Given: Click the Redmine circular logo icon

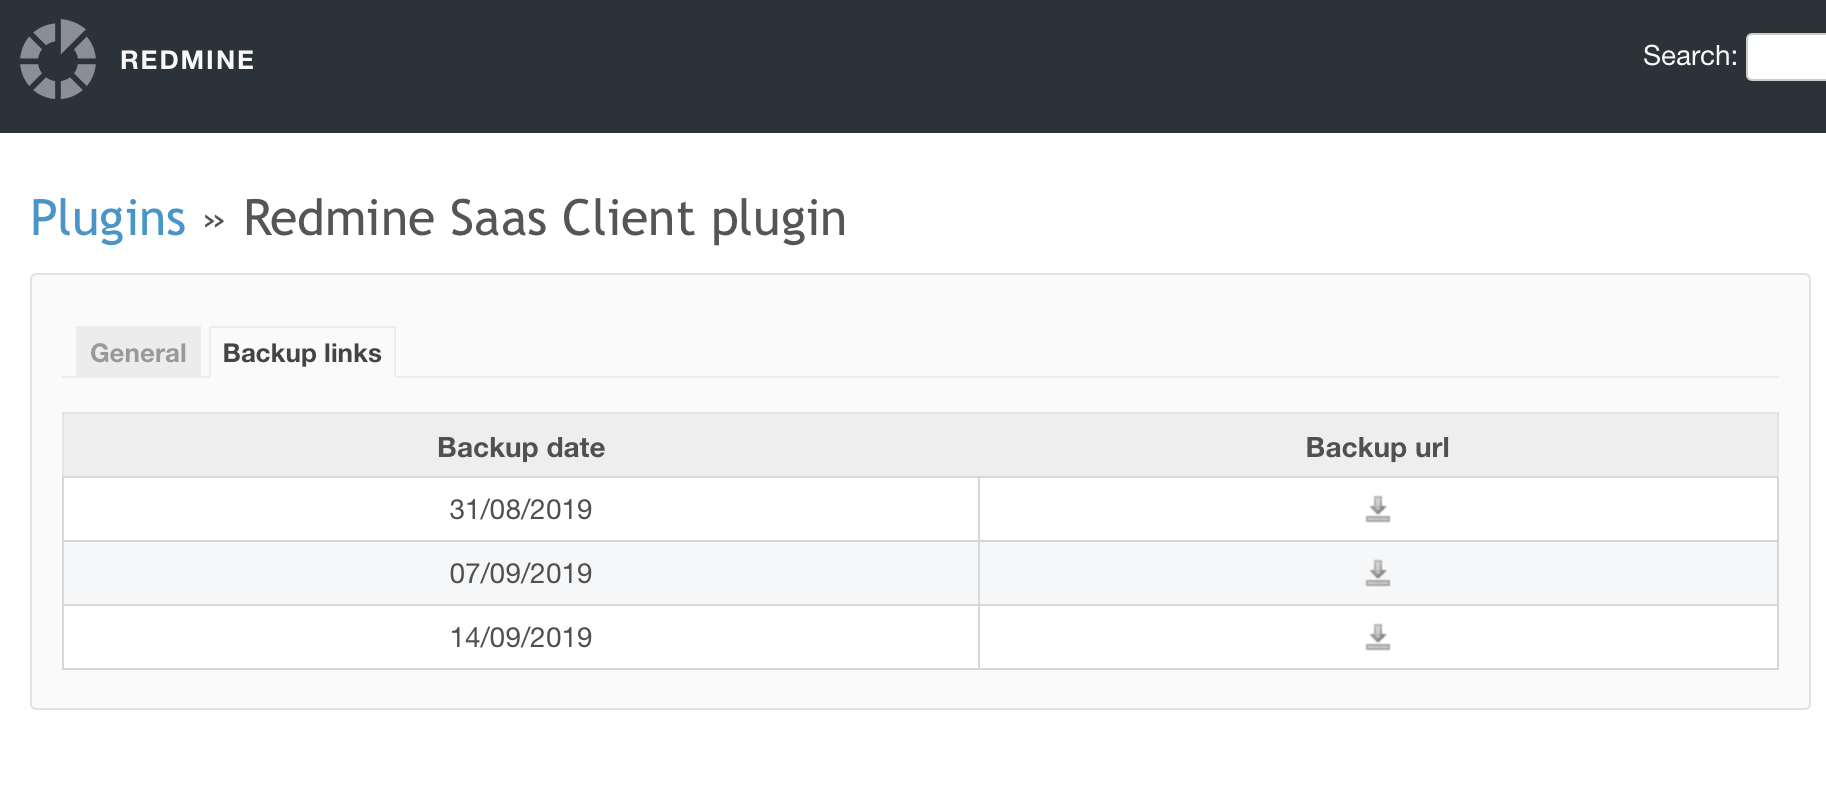Looking at the screenshot, I should pyautogui.click(x=58, y=59).
